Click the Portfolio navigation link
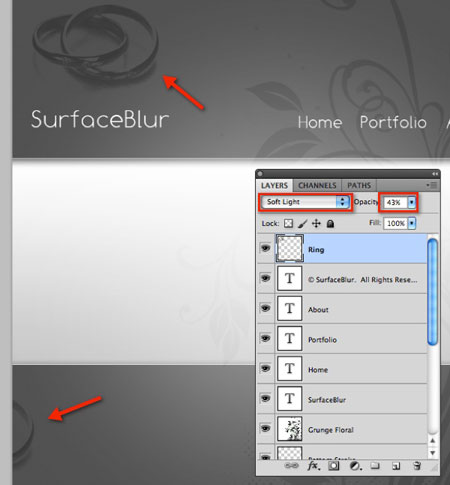 coord(393,122)
